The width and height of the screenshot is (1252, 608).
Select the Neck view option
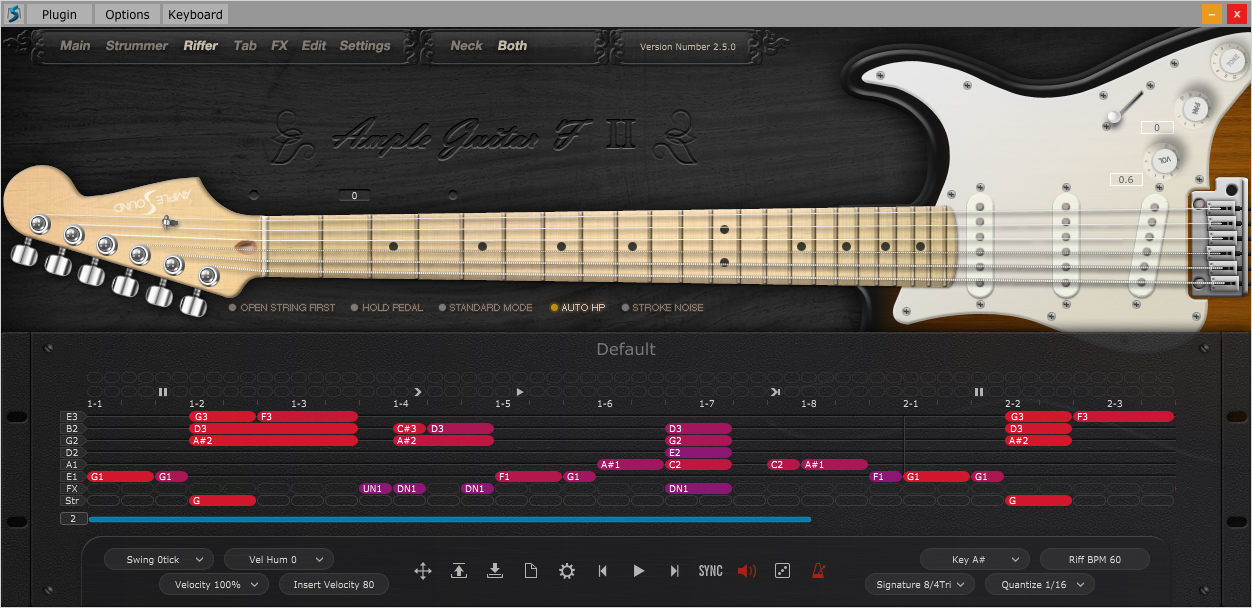[467, 46]
